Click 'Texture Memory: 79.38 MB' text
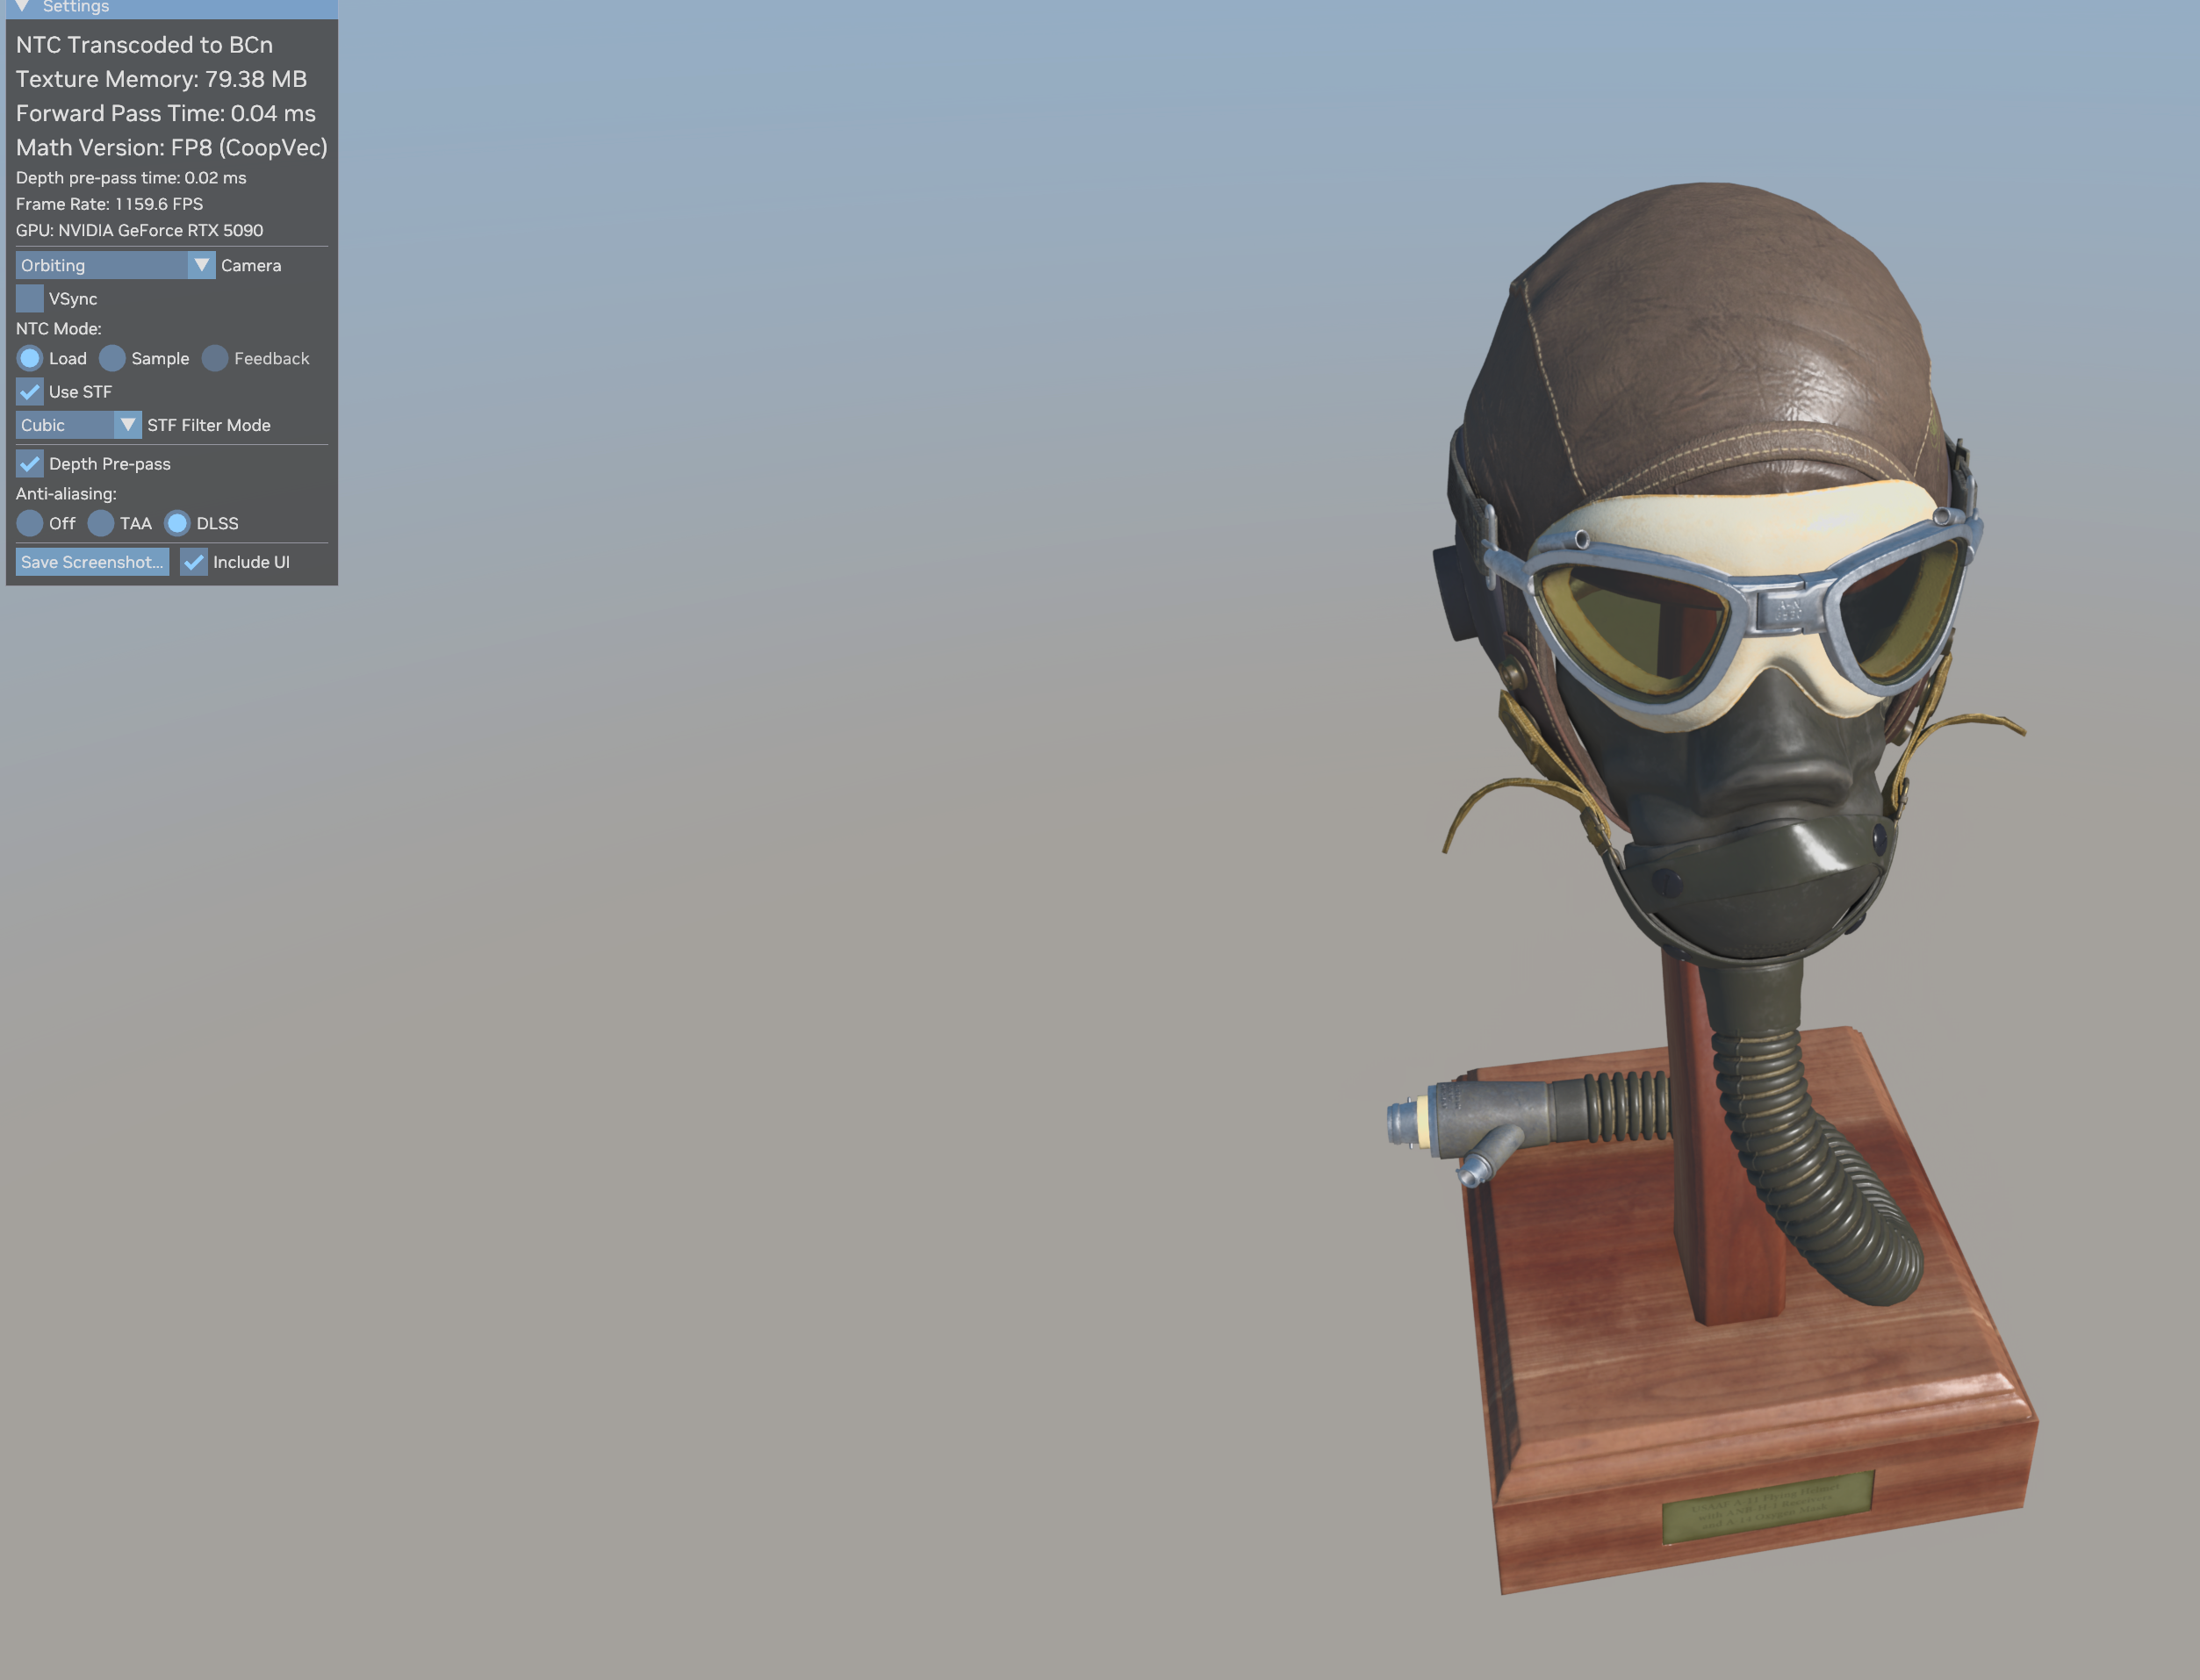 pos(161,79)
